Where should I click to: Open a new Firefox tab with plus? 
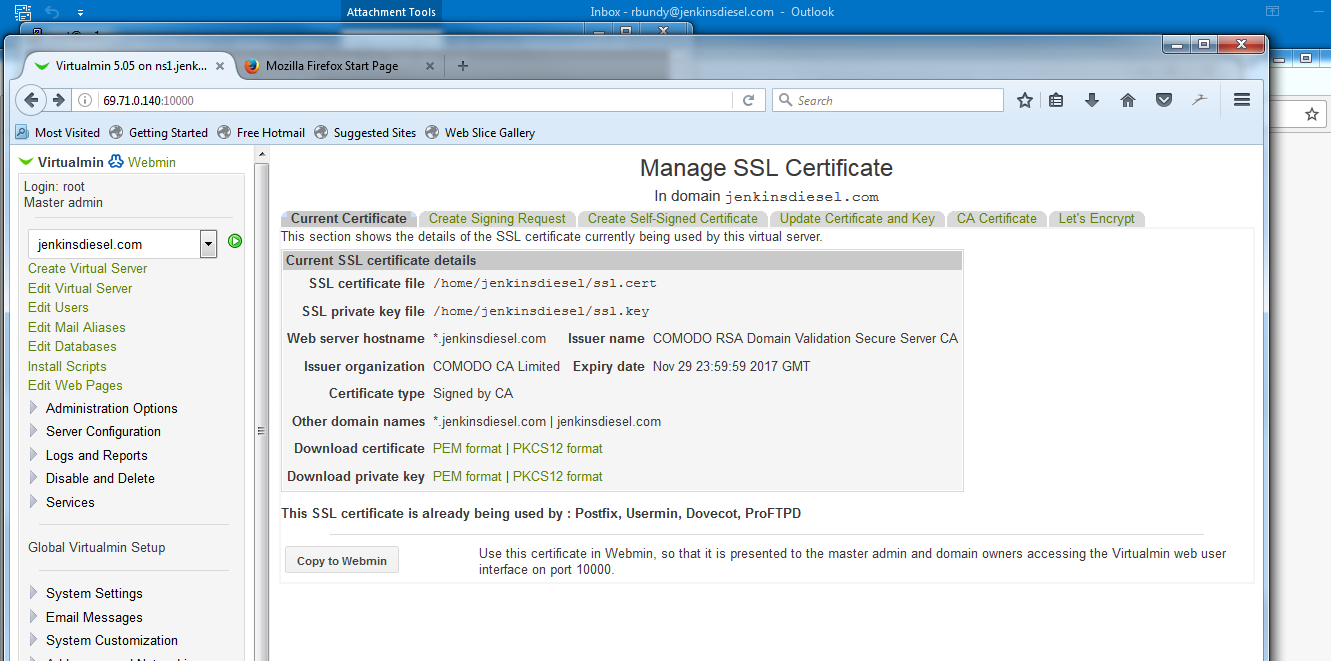462,66
